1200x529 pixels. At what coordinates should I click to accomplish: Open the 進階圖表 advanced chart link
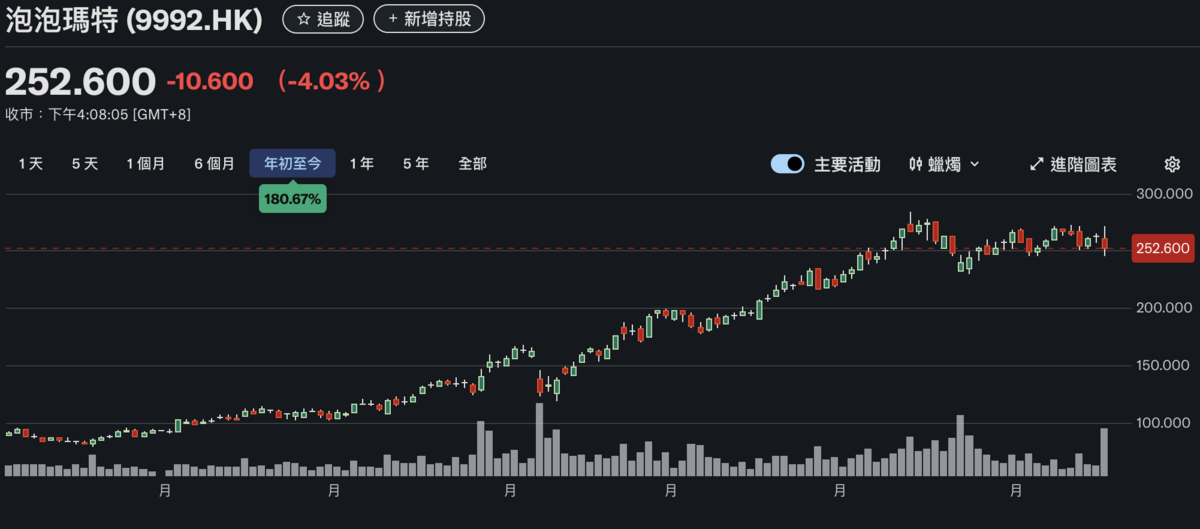1072,164
